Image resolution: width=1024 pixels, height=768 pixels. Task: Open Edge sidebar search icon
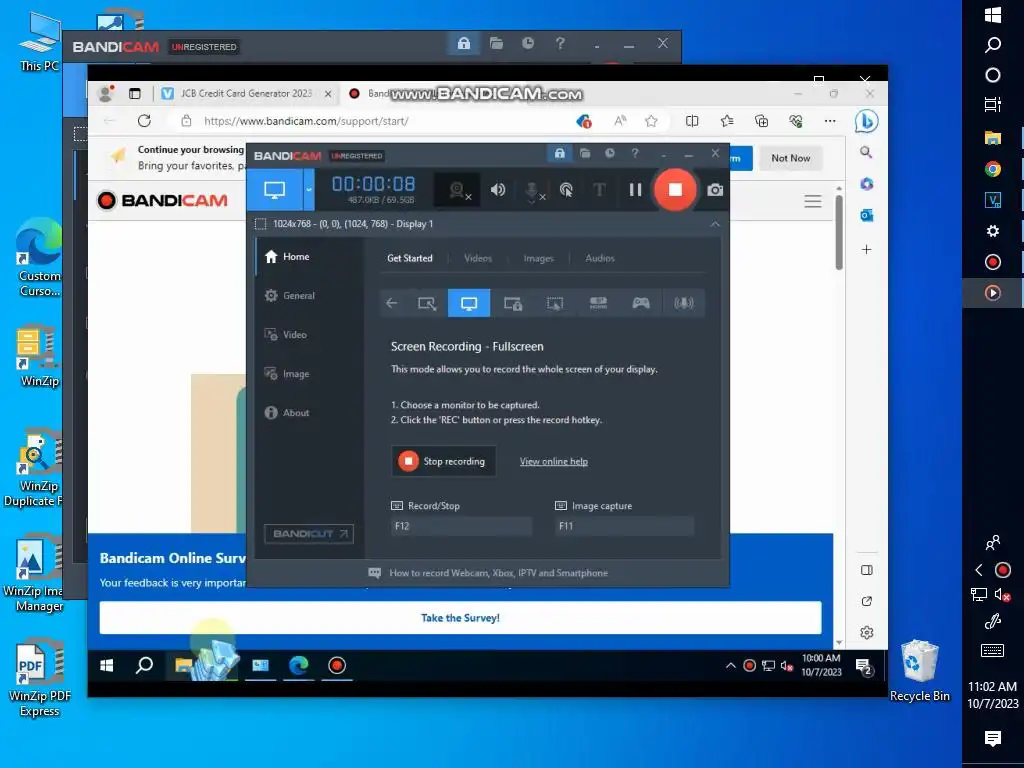tap(866, 152)
